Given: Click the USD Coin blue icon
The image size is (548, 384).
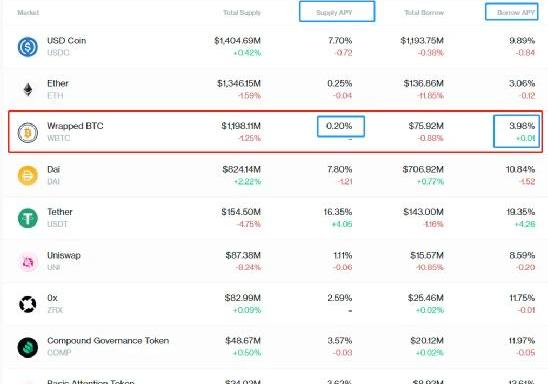Looking at the screenshot, I should (28, 46).
